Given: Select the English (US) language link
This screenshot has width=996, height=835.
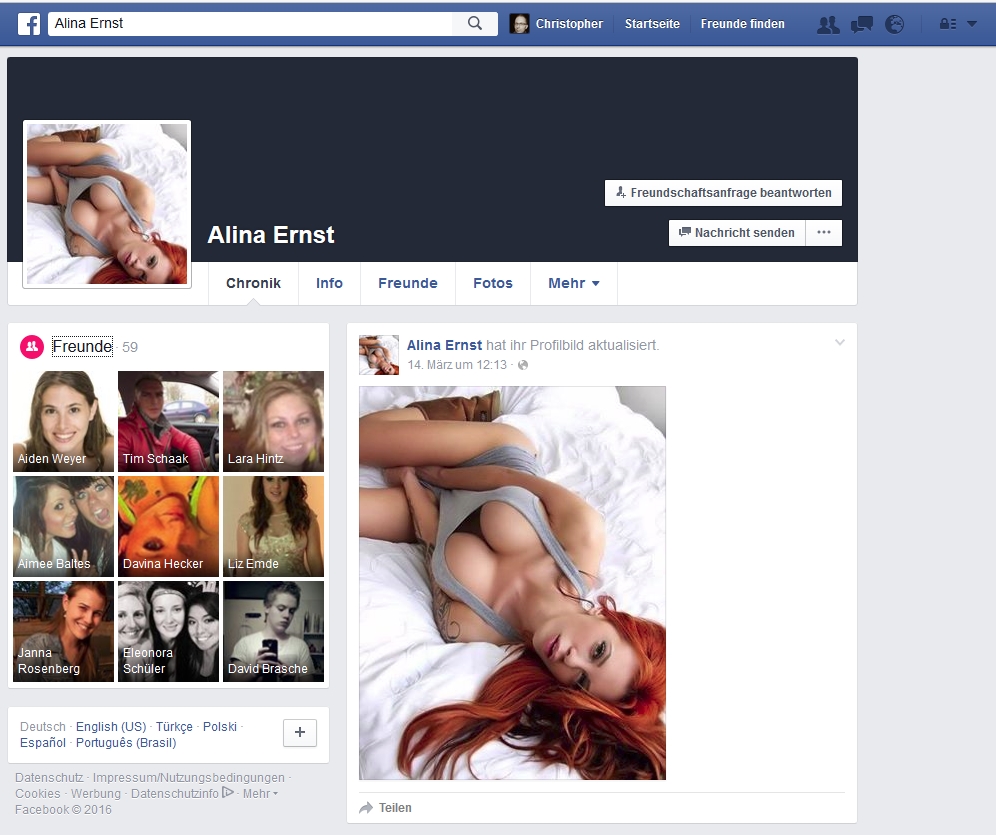Looking at the screenshot, I should tap(111, 727).
